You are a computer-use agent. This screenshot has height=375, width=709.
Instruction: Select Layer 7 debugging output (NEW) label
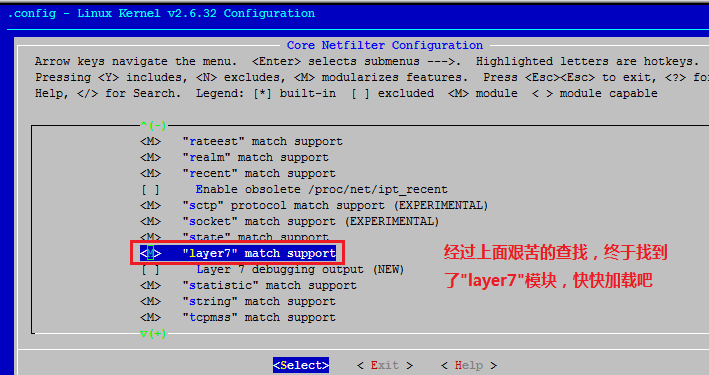click(300, 270)
